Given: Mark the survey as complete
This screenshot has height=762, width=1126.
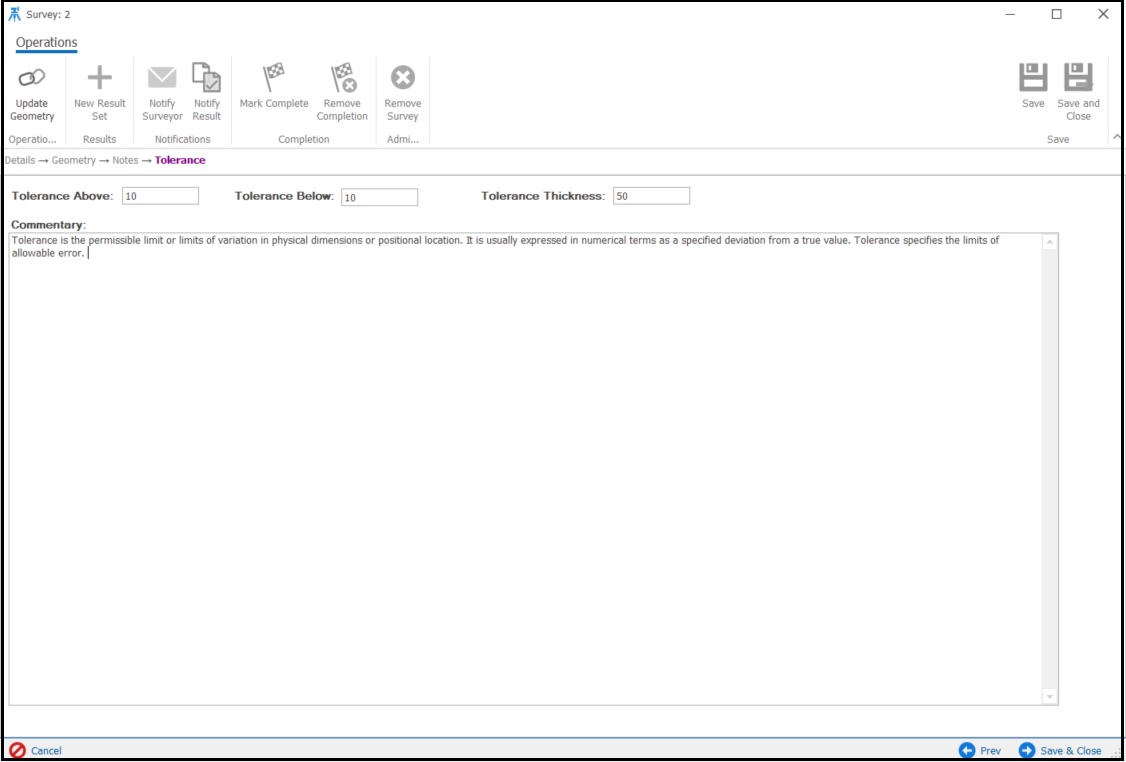Looking at the screenshot, I should (274, 78).
